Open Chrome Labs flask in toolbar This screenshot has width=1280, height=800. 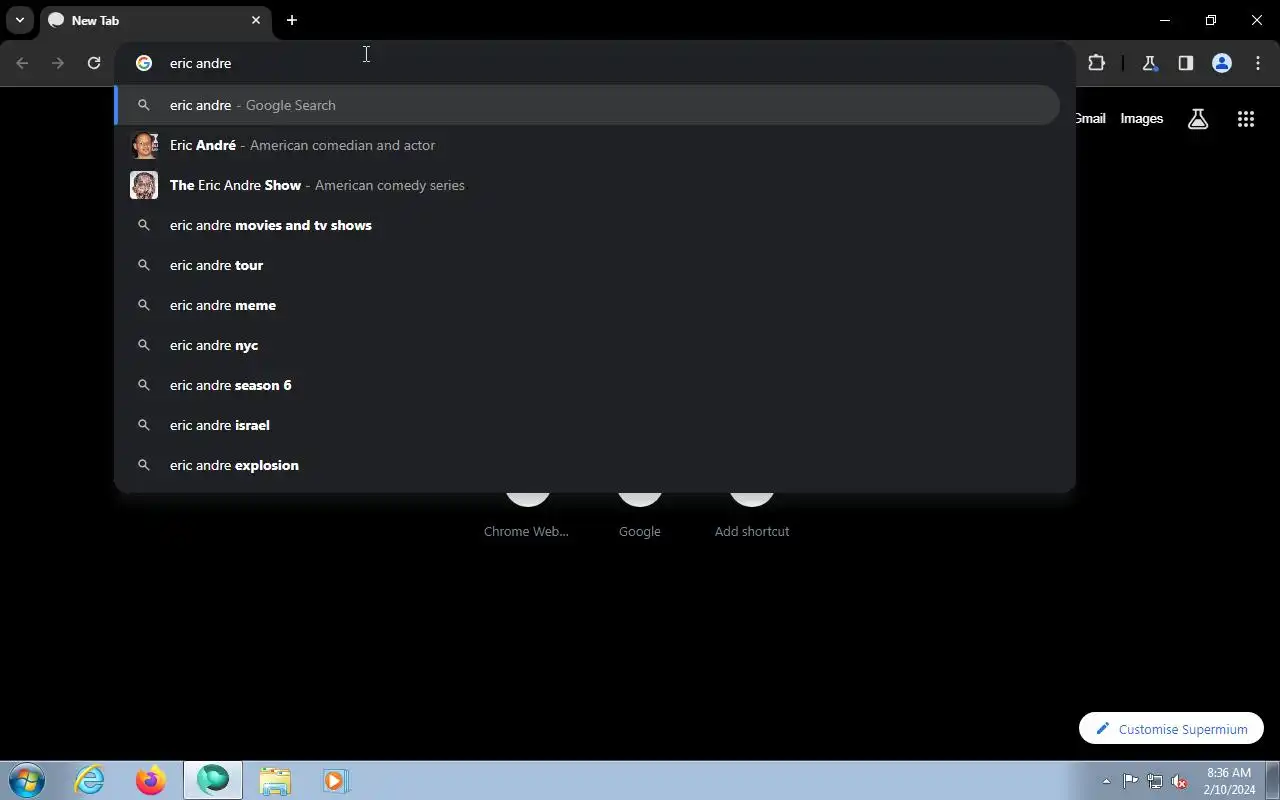point(1149,63)
